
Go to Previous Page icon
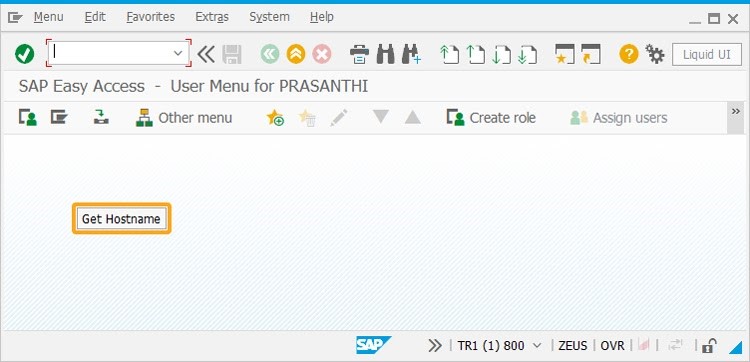pos(475,54)
